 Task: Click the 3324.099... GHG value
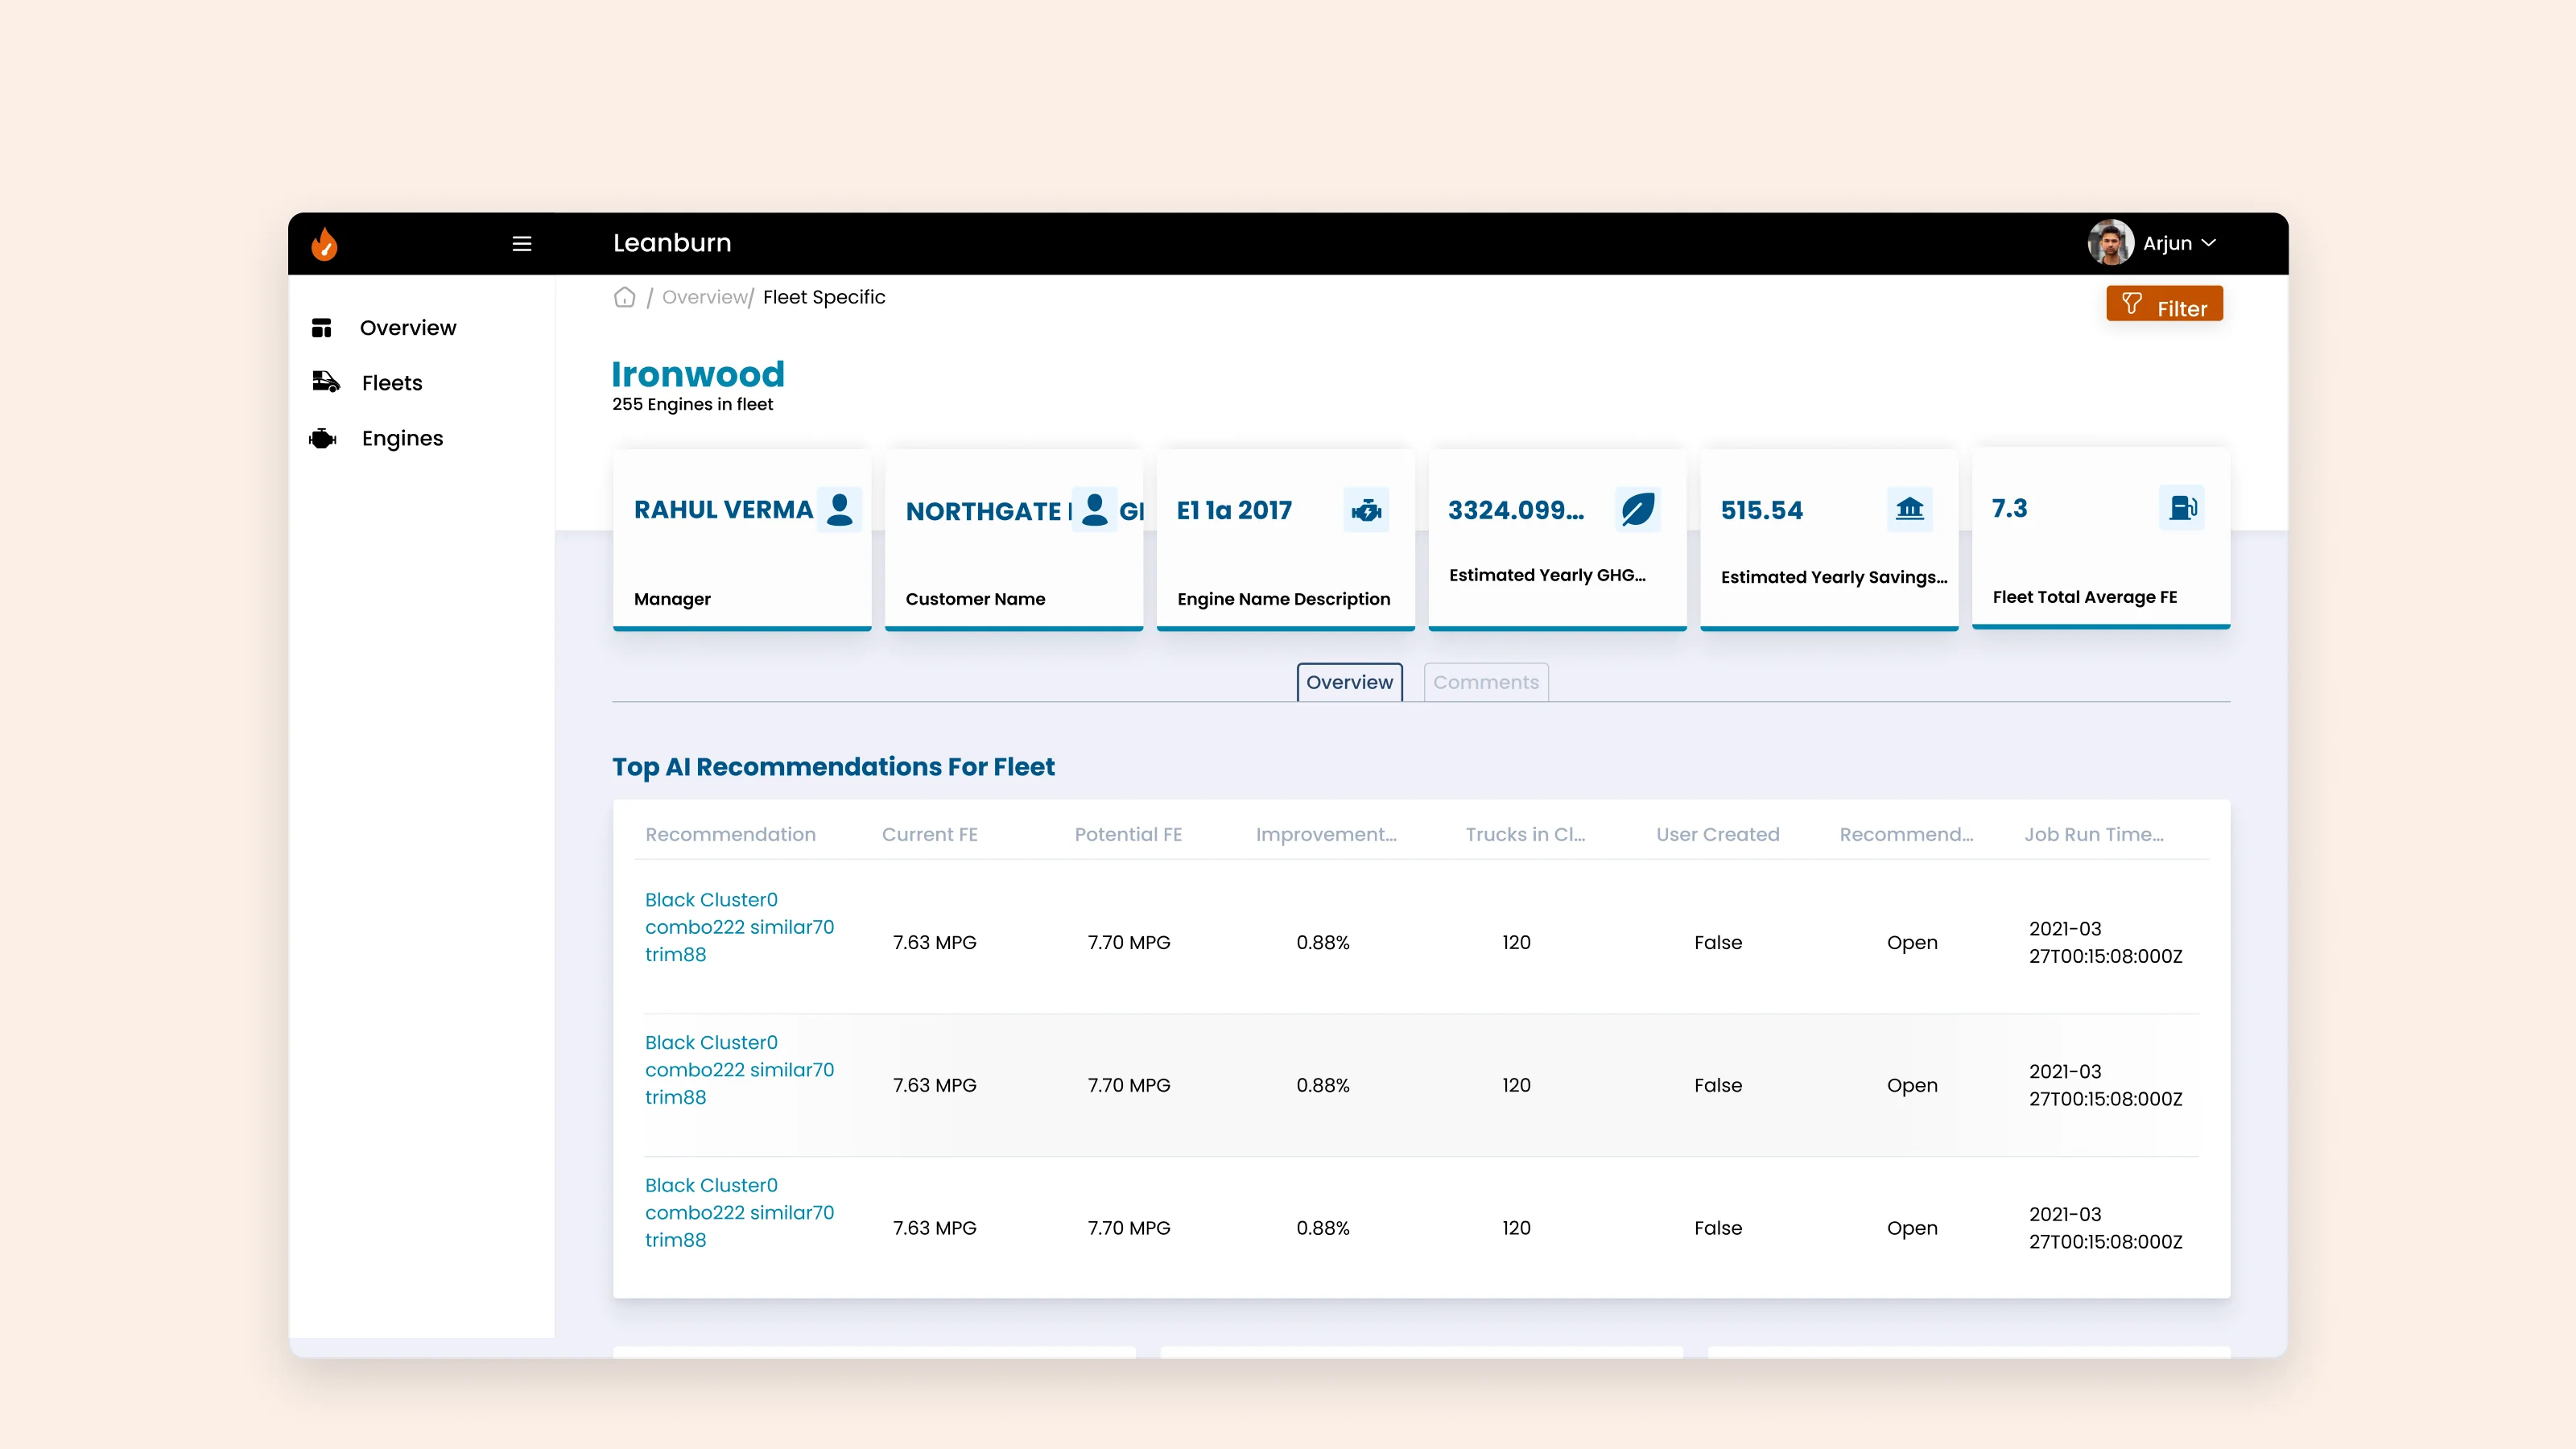1516,510
